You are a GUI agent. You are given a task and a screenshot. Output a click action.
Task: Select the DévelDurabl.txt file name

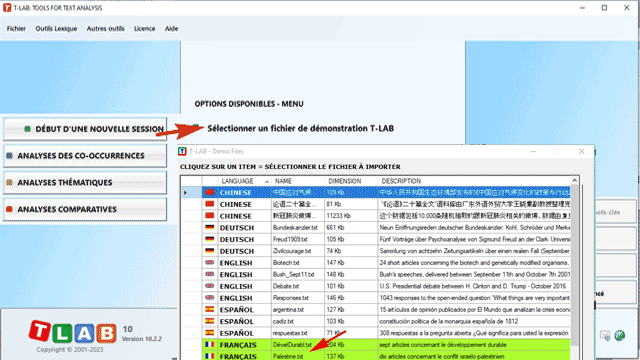292,345
